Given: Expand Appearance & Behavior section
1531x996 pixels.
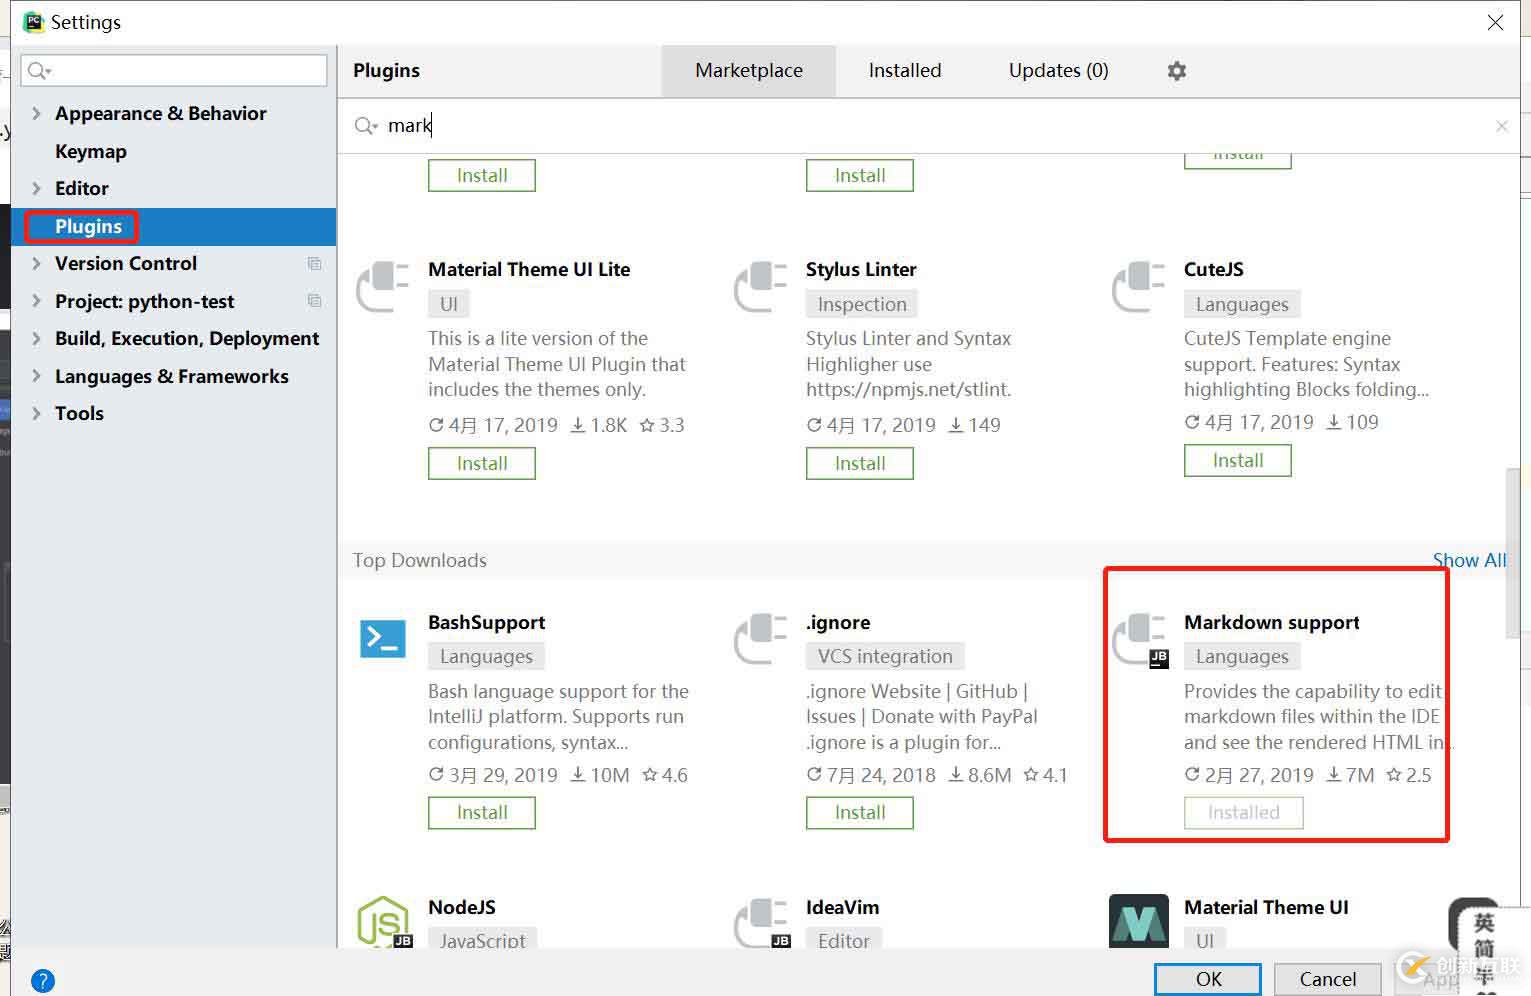Looking at the screenshot, I should coord(36,114).
